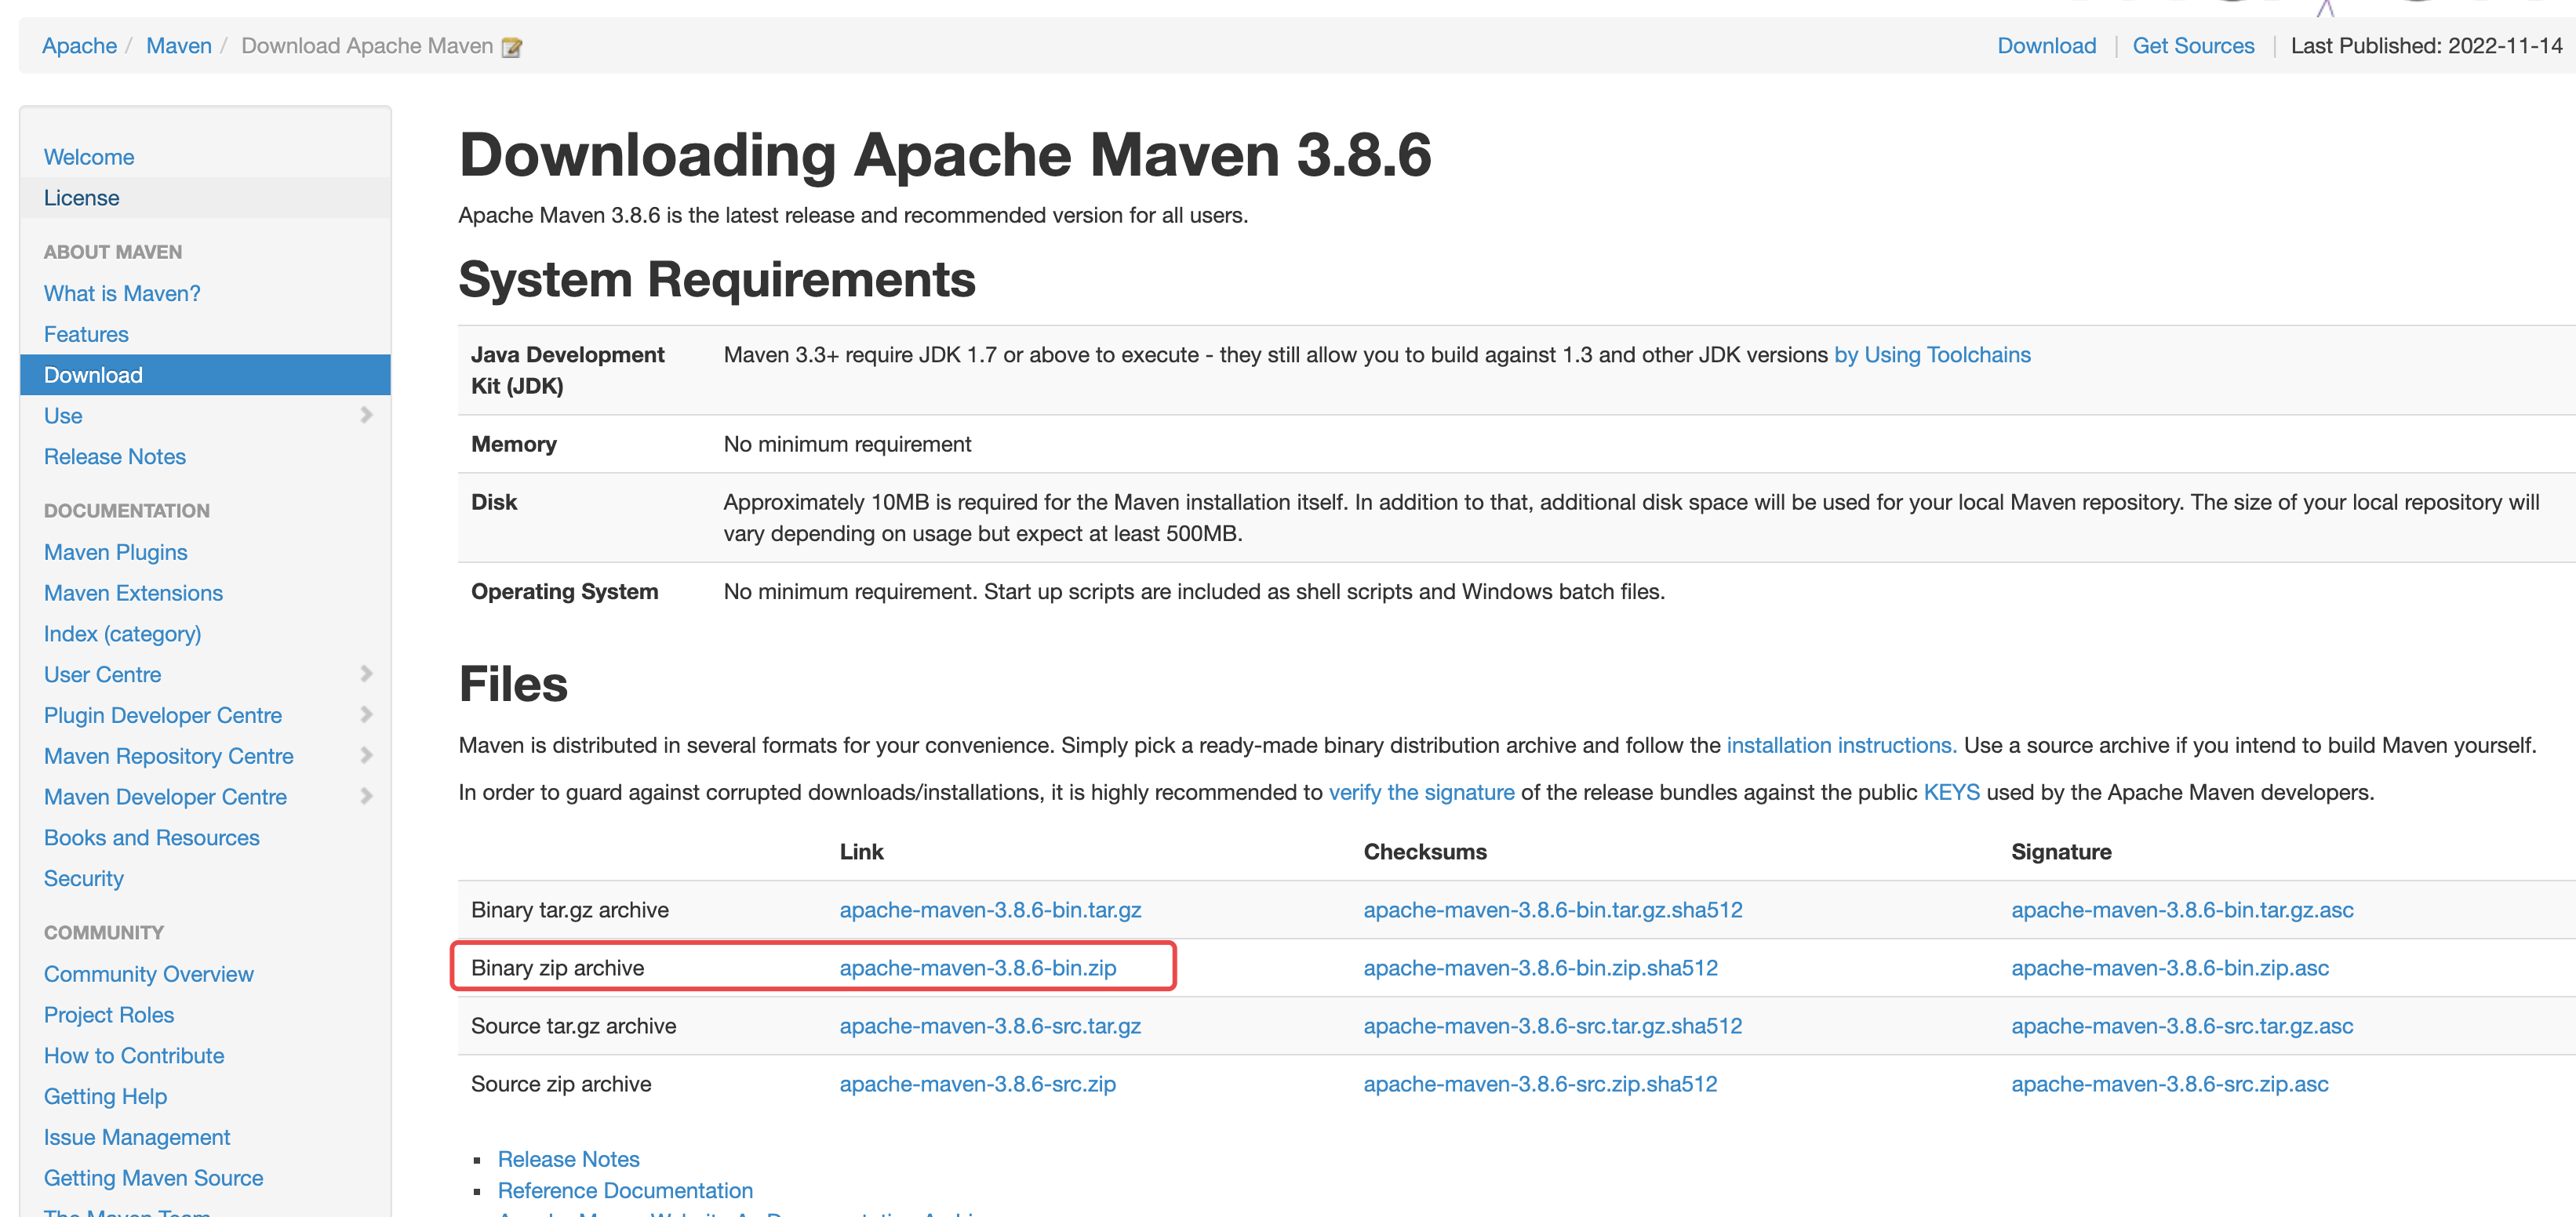Select Download in the sidebar
2576x1217 pixels.
tap(93, 375)
